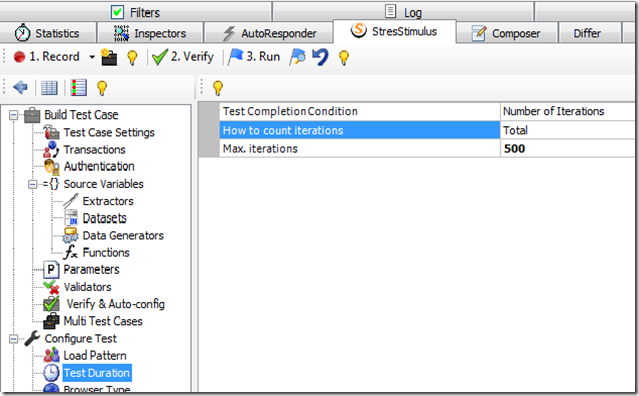Viewport: 639px width, 396px height.
Task: Click the 3. Run button
Action: pyautogui.click(x=254, y=57)
